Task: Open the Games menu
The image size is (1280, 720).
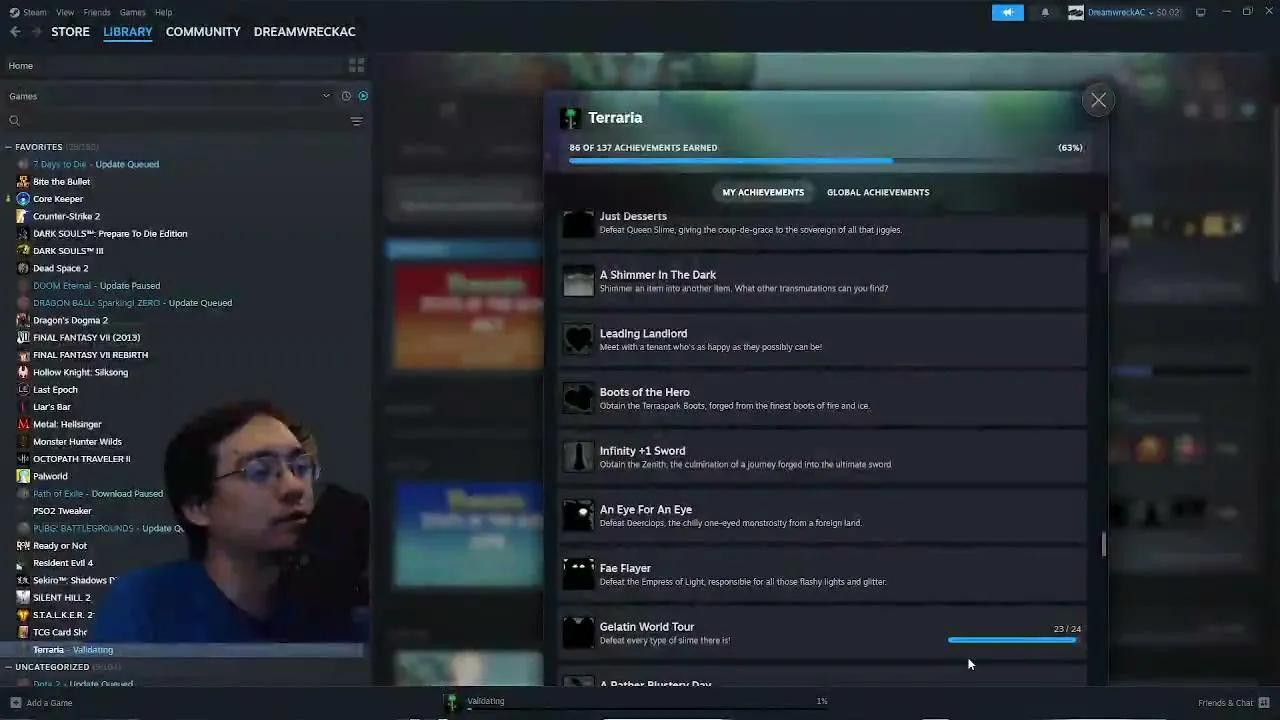Action: [x=132, y=12]
